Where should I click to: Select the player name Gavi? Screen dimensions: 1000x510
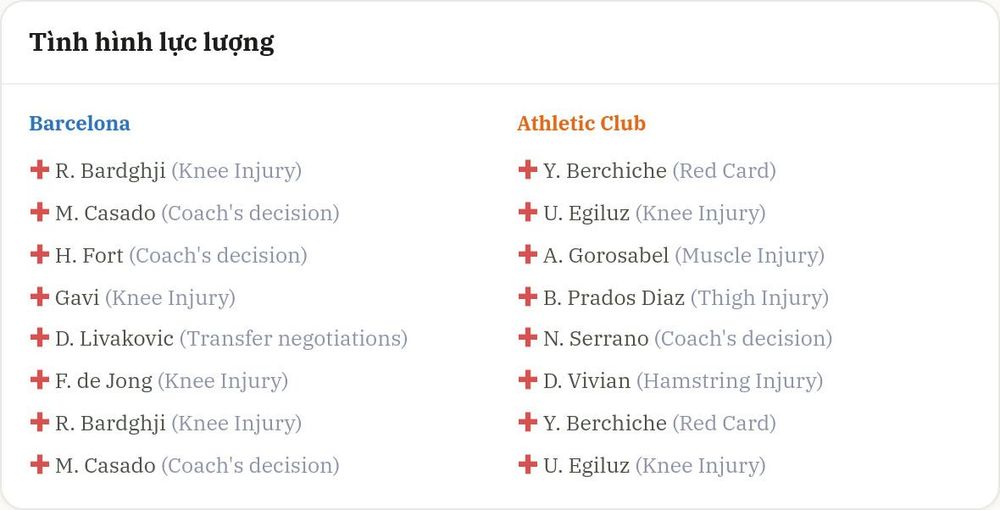point(77,297)
